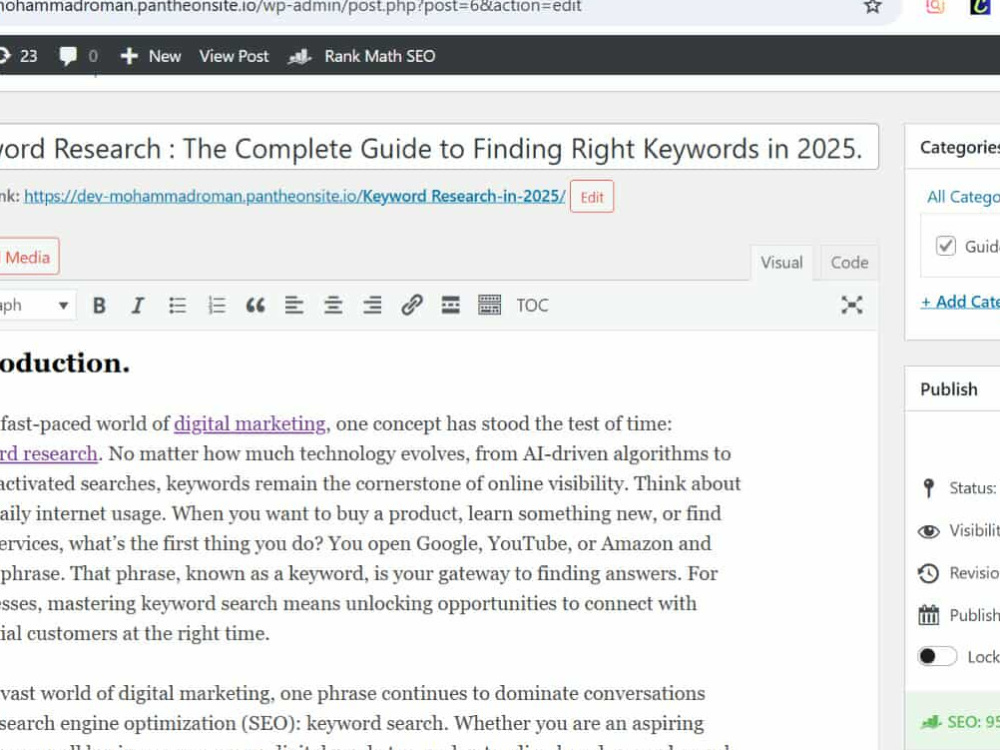
Task: Open the 23 updates indicator
Action: pyautogui.click(x=19, y=56)
